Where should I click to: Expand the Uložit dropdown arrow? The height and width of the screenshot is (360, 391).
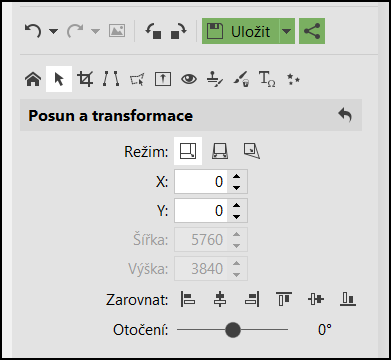(x=287, y=31)
